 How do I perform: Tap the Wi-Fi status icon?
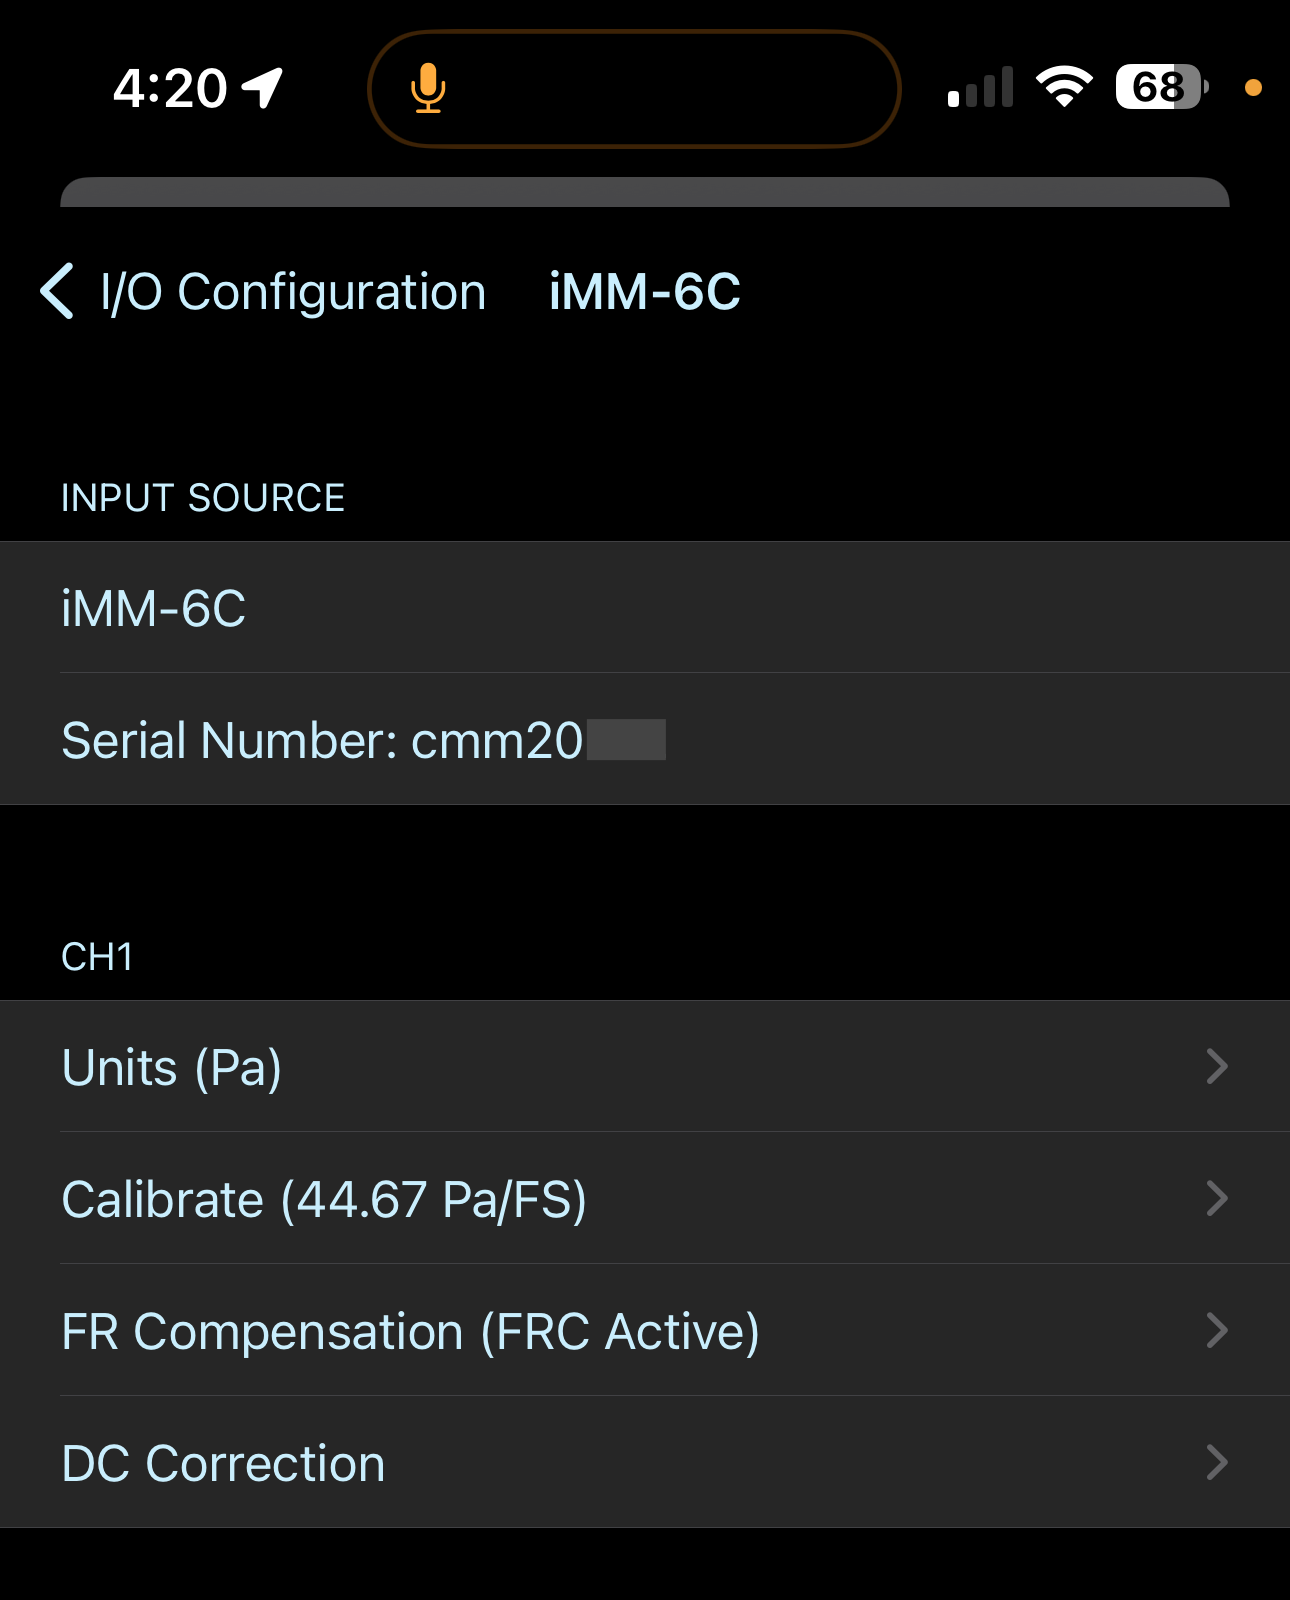1063,88
